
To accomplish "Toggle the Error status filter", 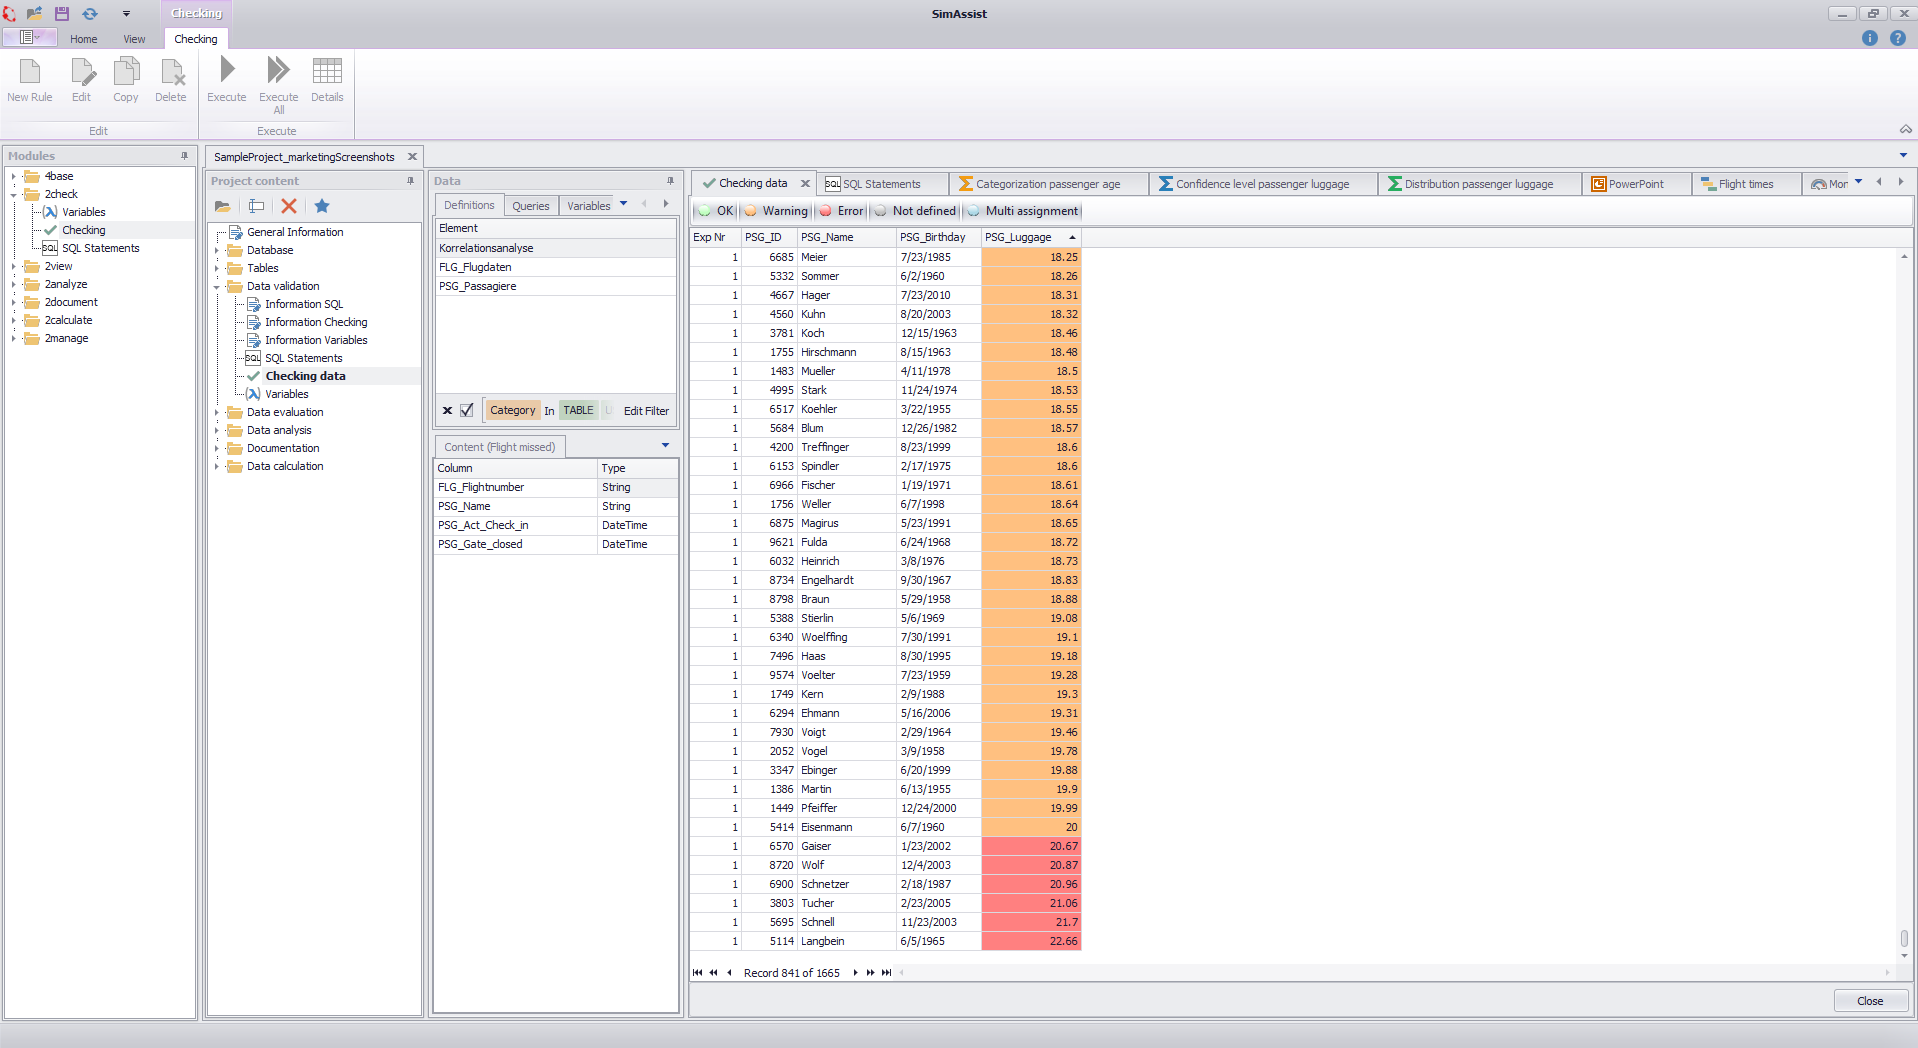I will (x=841, y=211).
